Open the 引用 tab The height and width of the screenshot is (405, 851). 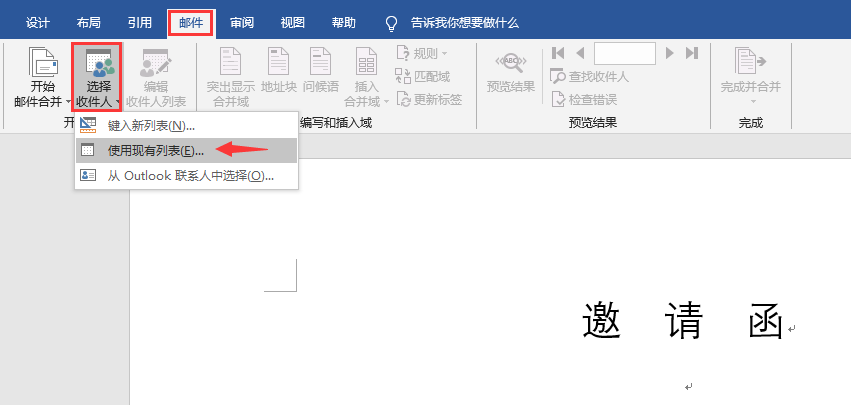139,23
